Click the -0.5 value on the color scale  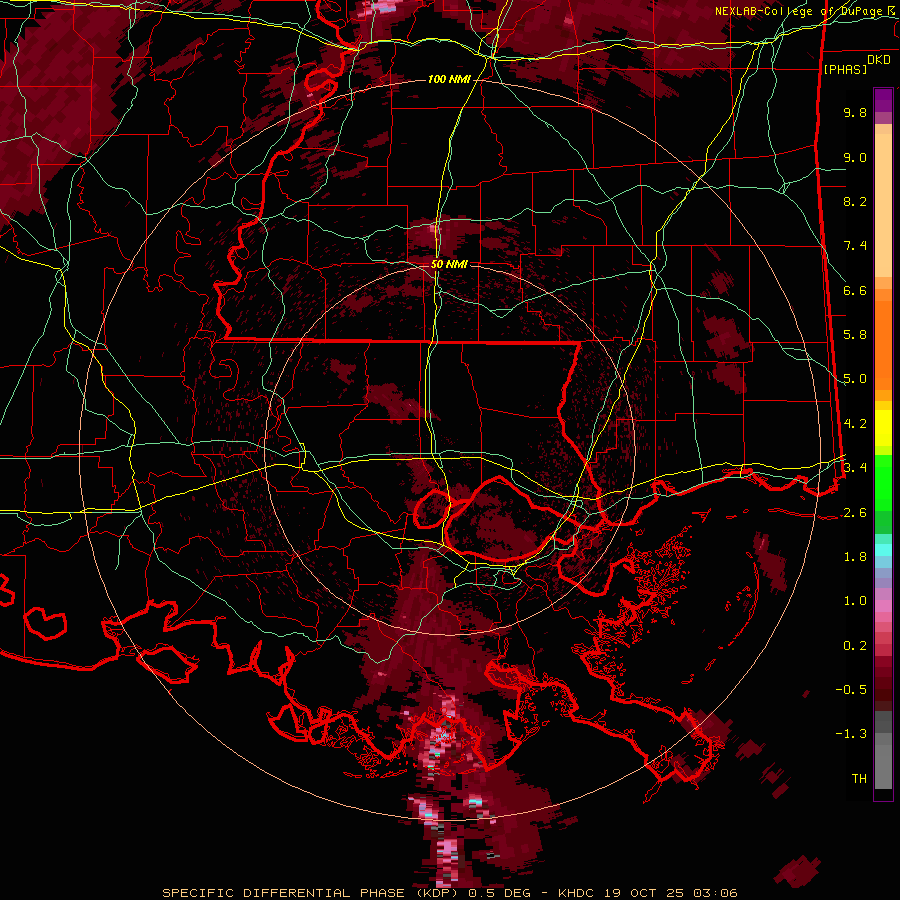click(x=851, y=689)
